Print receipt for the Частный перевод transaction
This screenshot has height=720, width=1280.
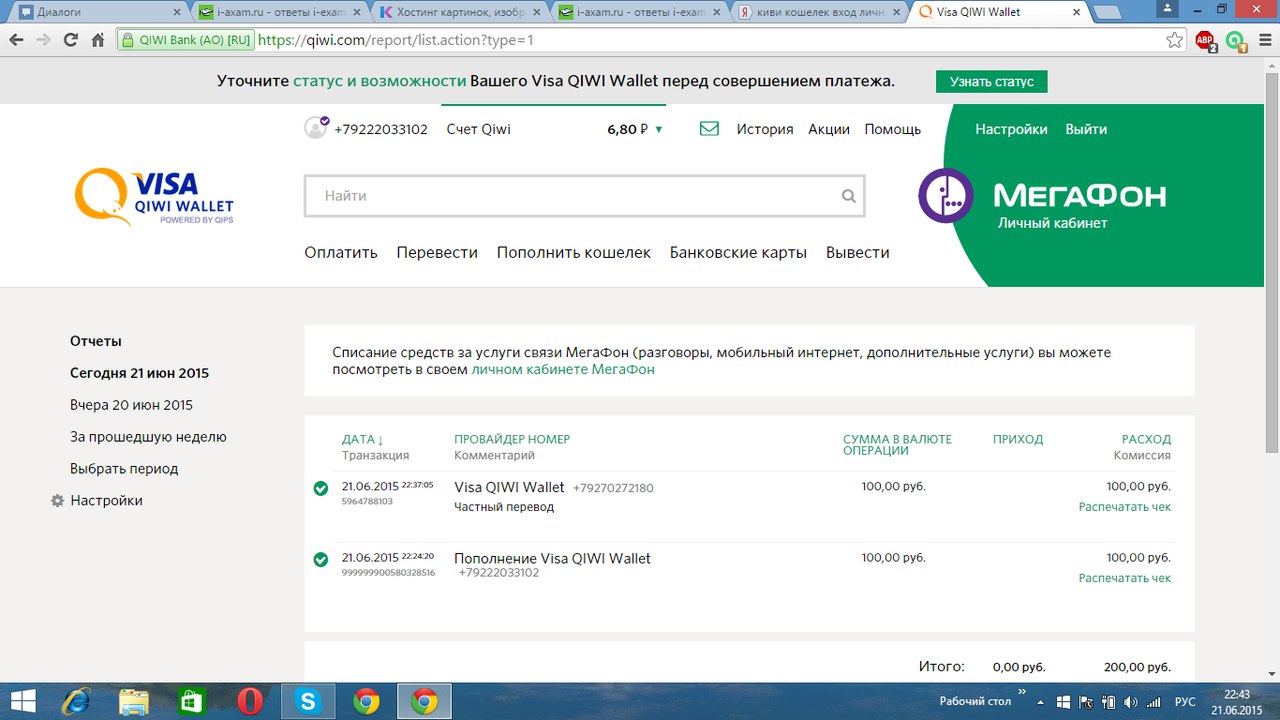click(1125, 507)
